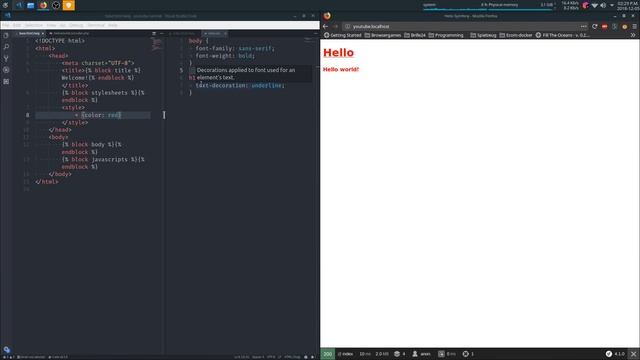Viewport: 640px width, 360px height.
Task: Open the Selection menu in VS Code
Action: (33, 25)
